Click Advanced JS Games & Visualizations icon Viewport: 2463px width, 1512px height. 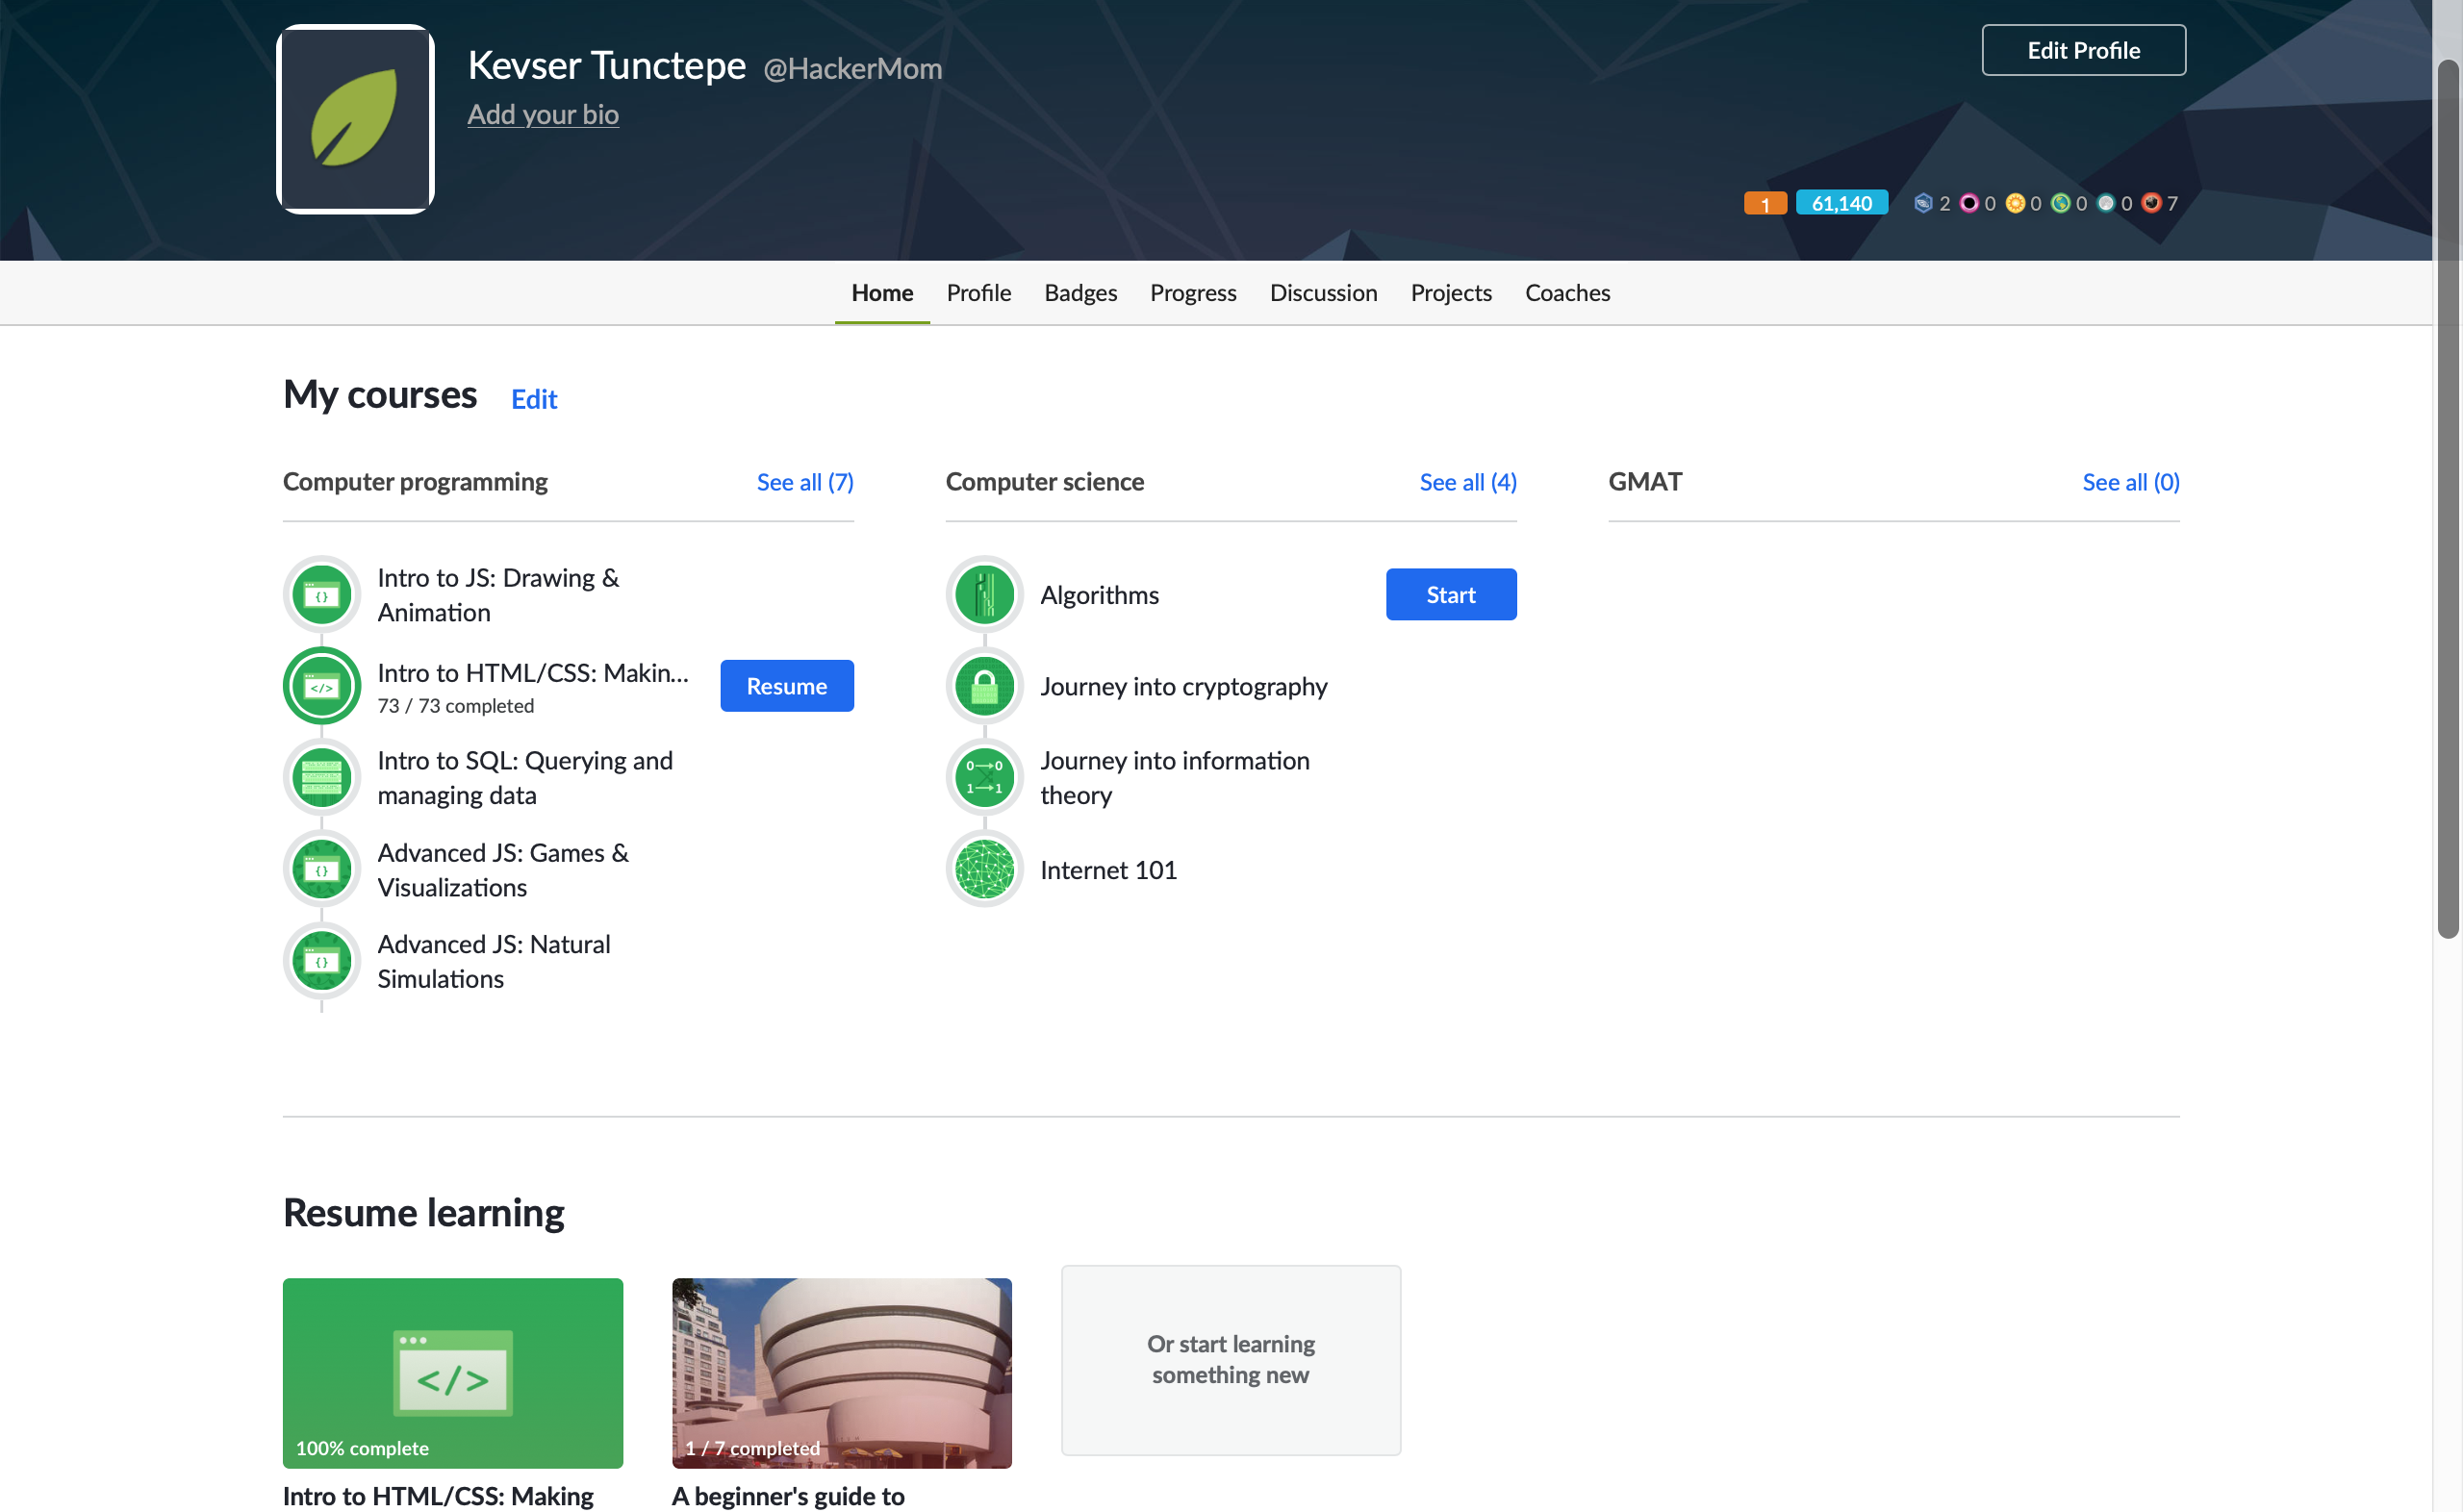click(321, 869)
